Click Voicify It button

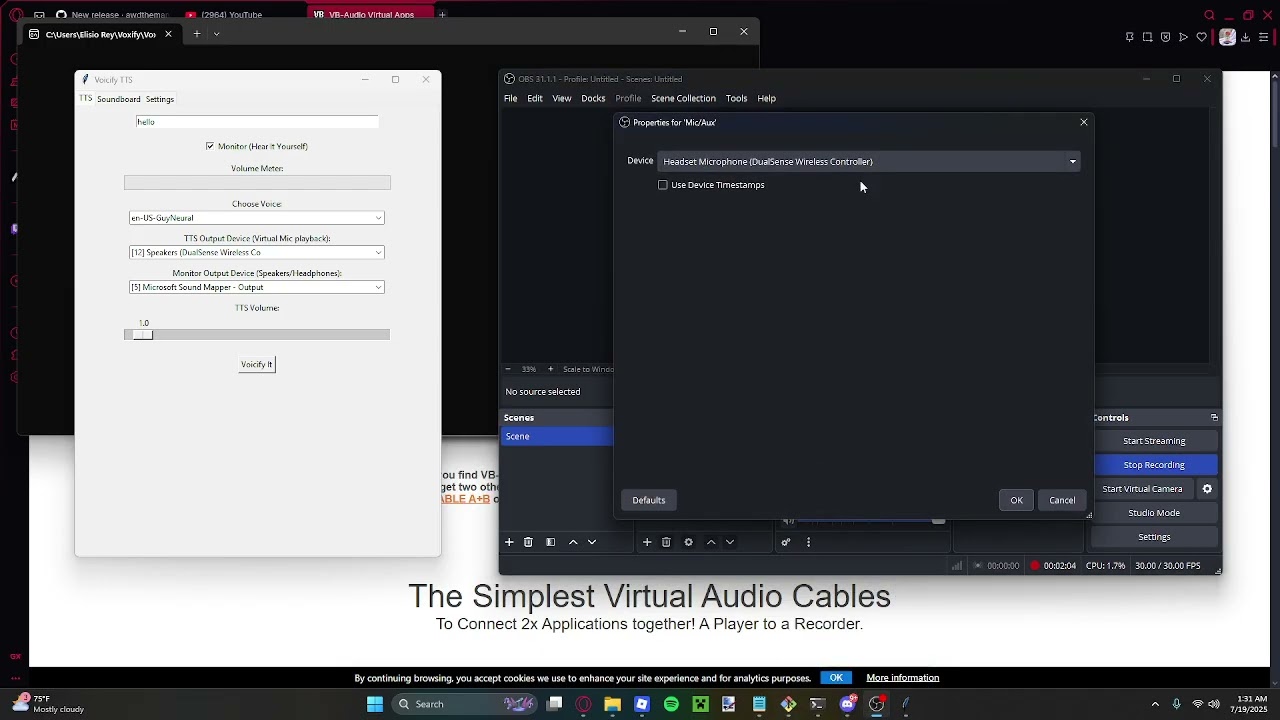click(257, 364)
